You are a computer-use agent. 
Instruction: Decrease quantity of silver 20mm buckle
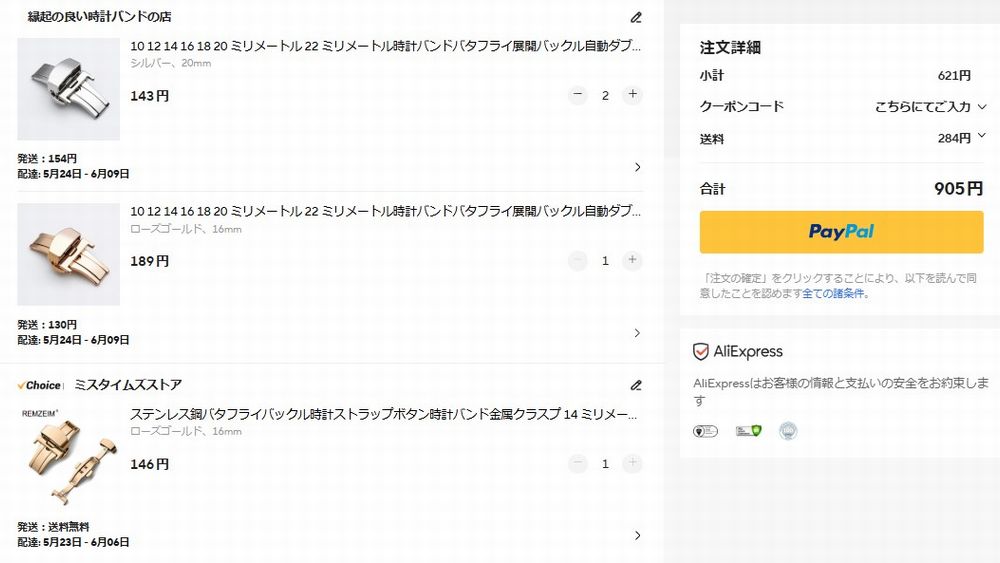pyautogui.click(x=578, y=95)
